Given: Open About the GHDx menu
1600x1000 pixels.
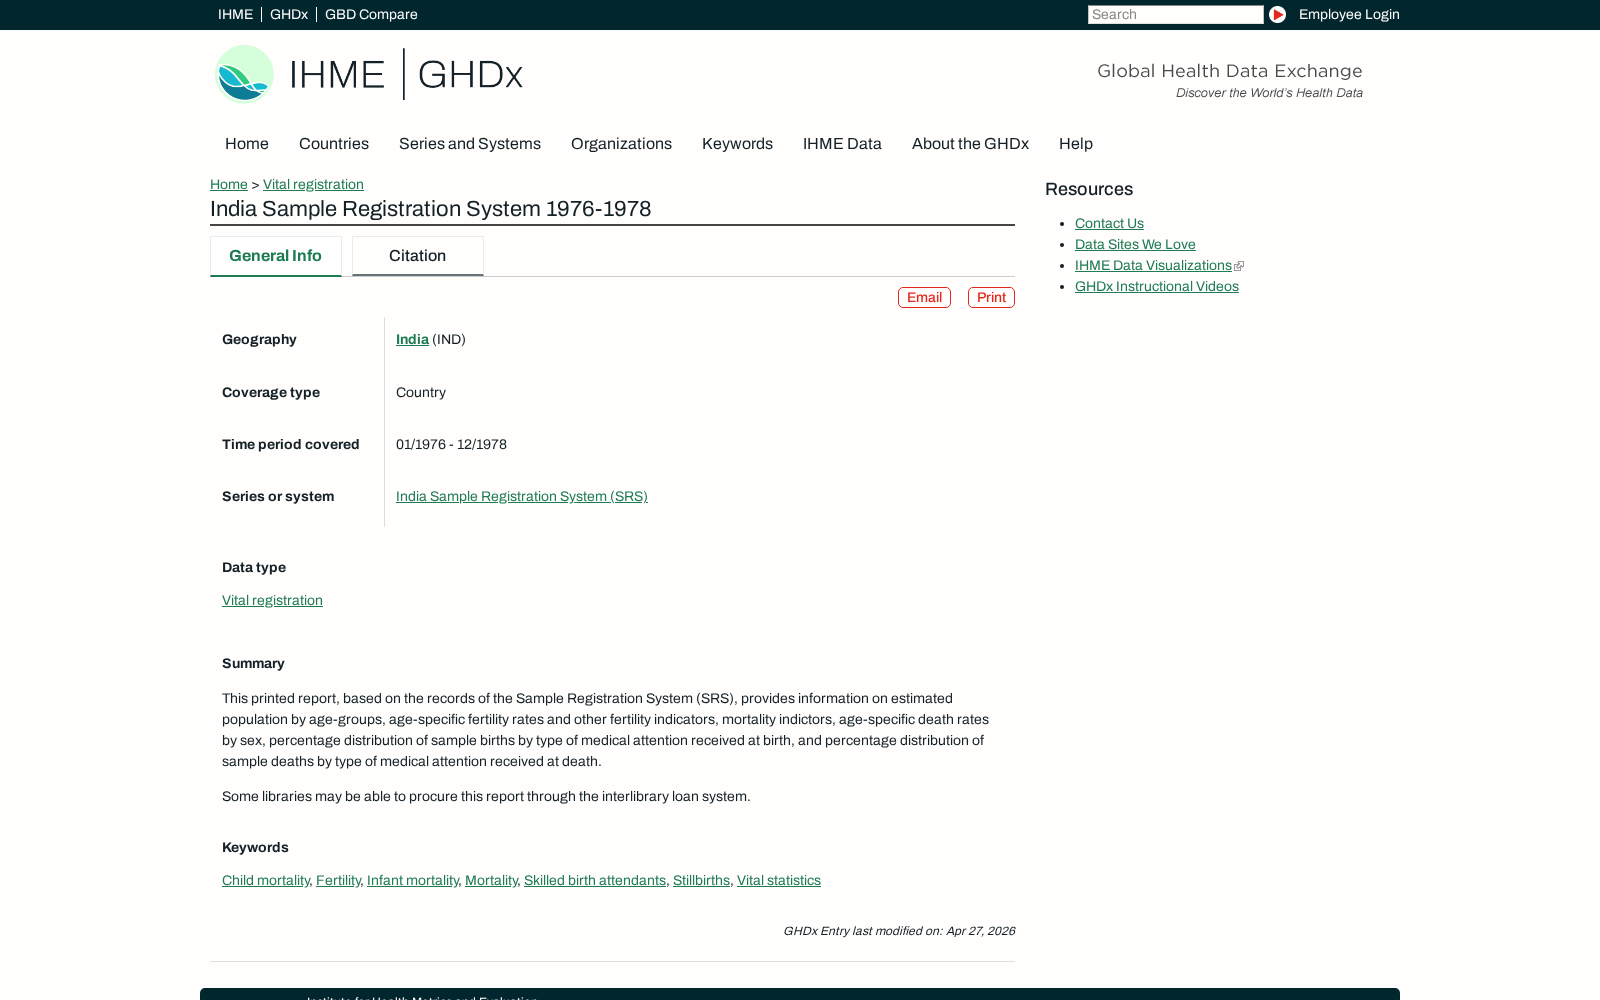Looking at the screenshot, I should pos(970,144).
